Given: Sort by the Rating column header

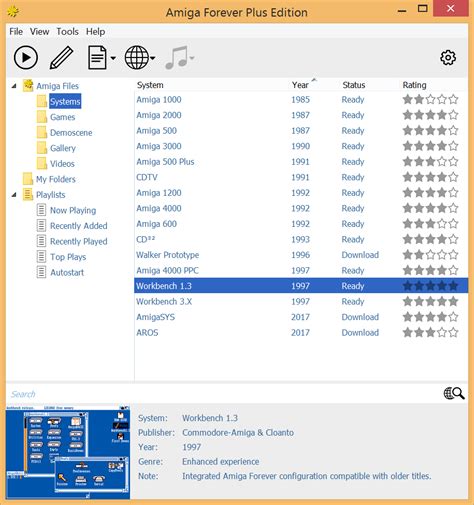Looking at the screenshot, I should tap(414, 85).
